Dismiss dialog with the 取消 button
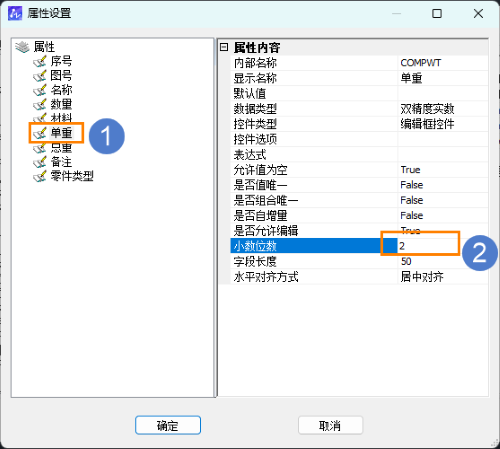This screenshot has width=500, height=449. [x=330, y=425]
